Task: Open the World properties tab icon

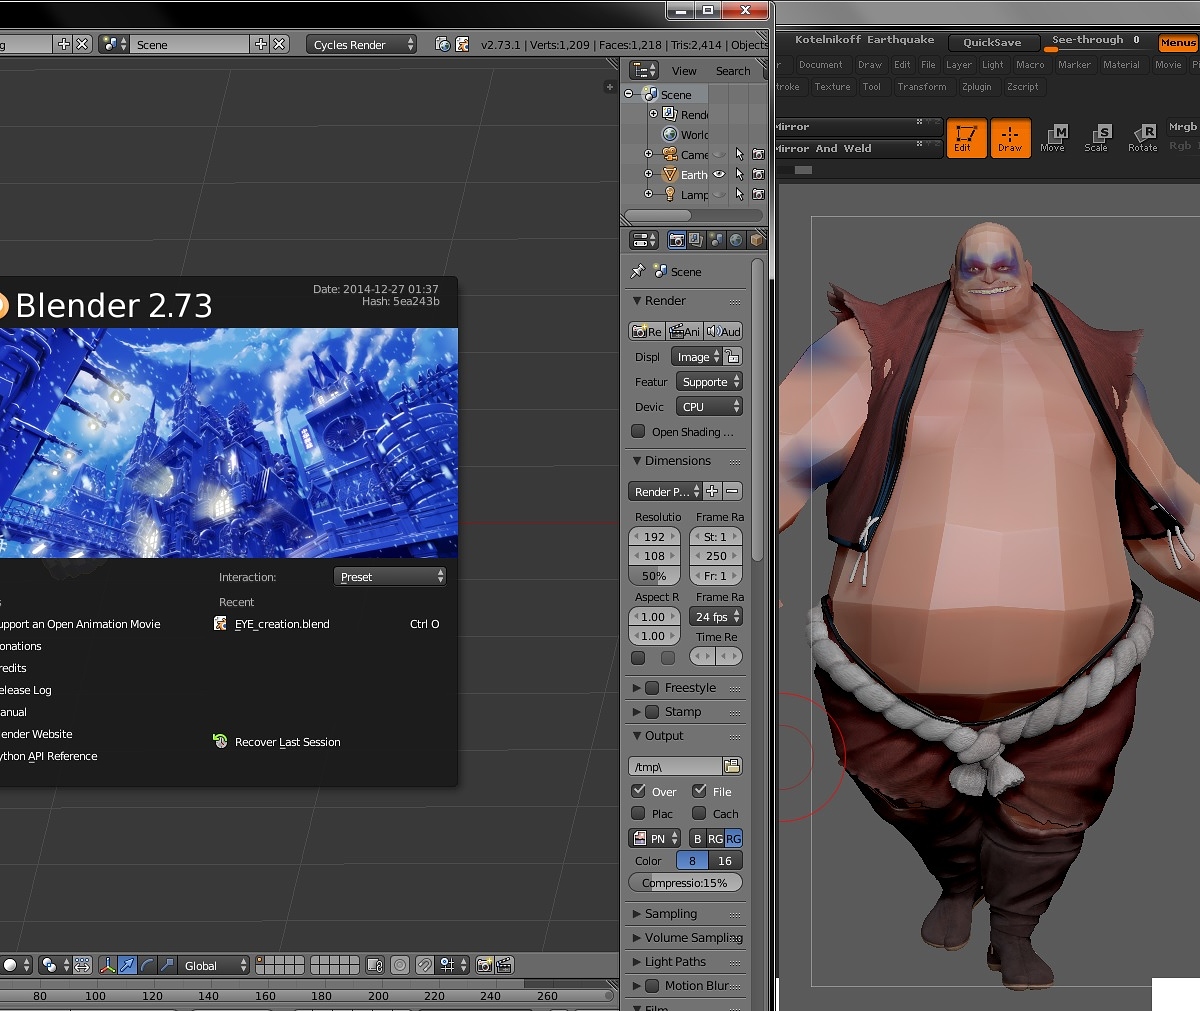Action: tap(736, 240)
